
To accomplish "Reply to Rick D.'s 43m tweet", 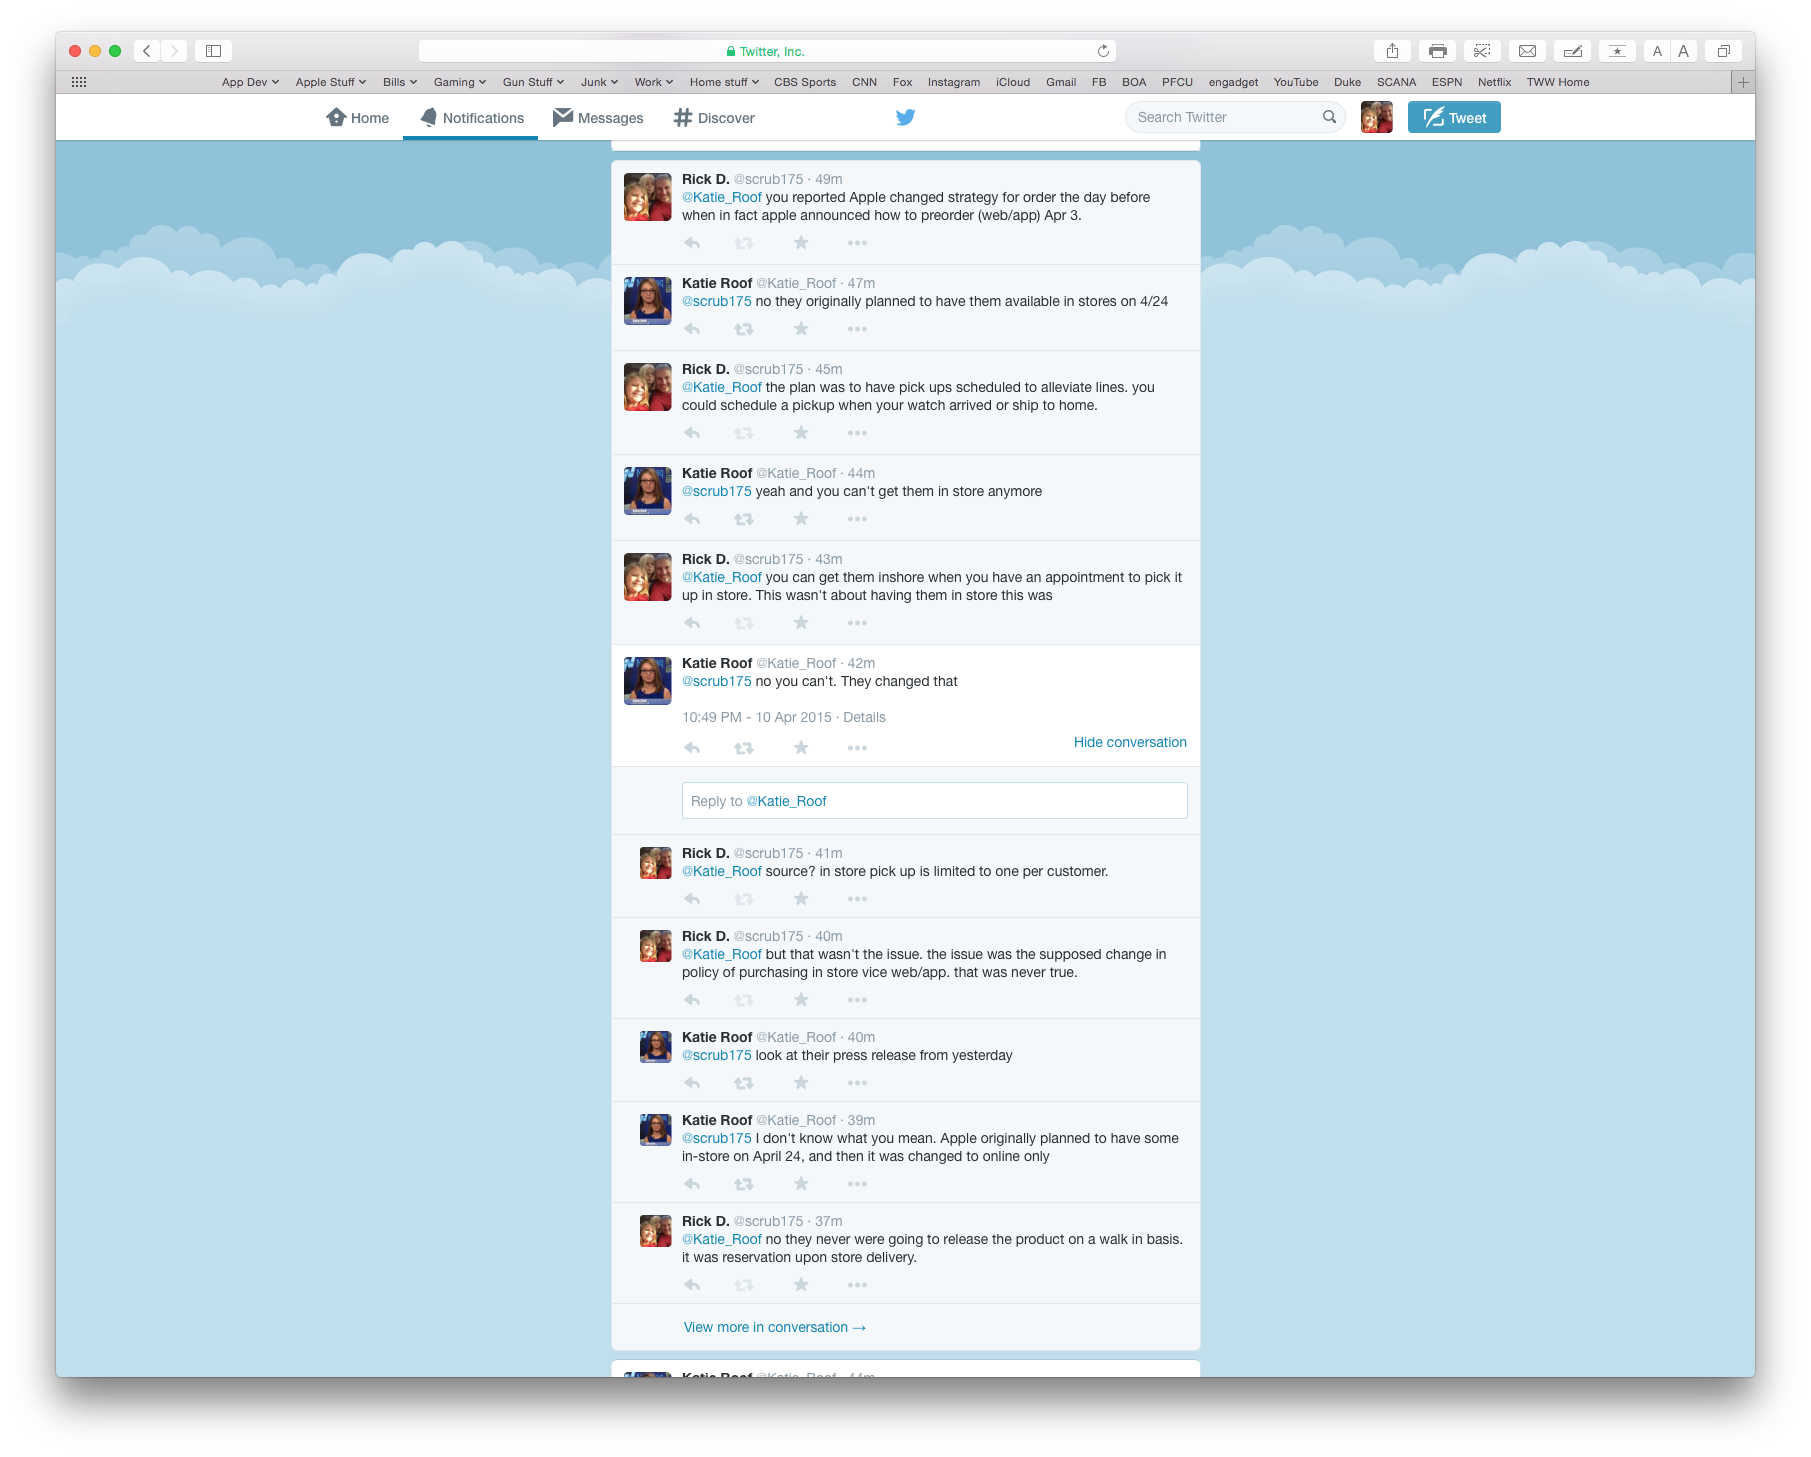I will (x=692, y=623).
